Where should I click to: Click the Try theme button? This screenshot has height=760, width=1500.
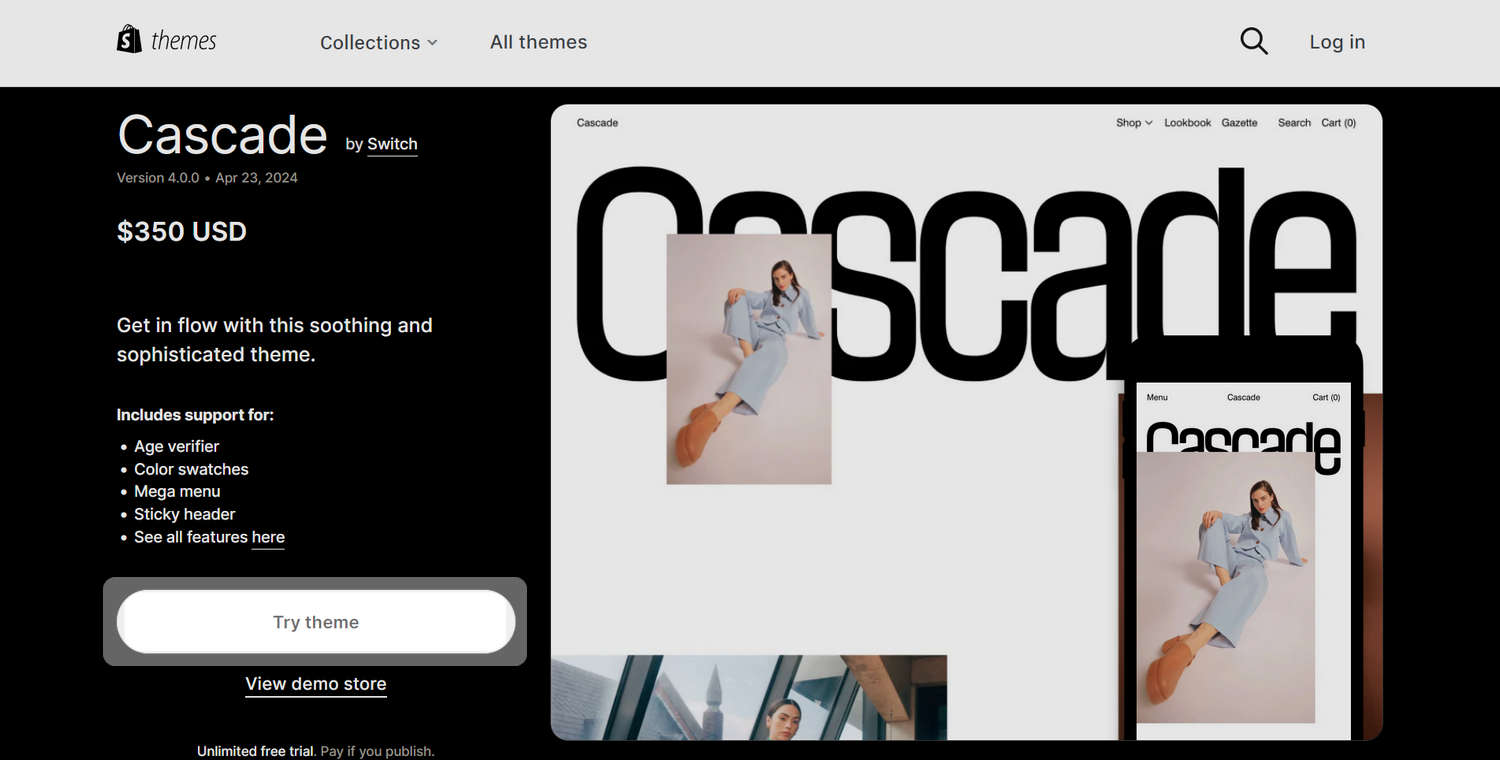click(x=316, y=622)
